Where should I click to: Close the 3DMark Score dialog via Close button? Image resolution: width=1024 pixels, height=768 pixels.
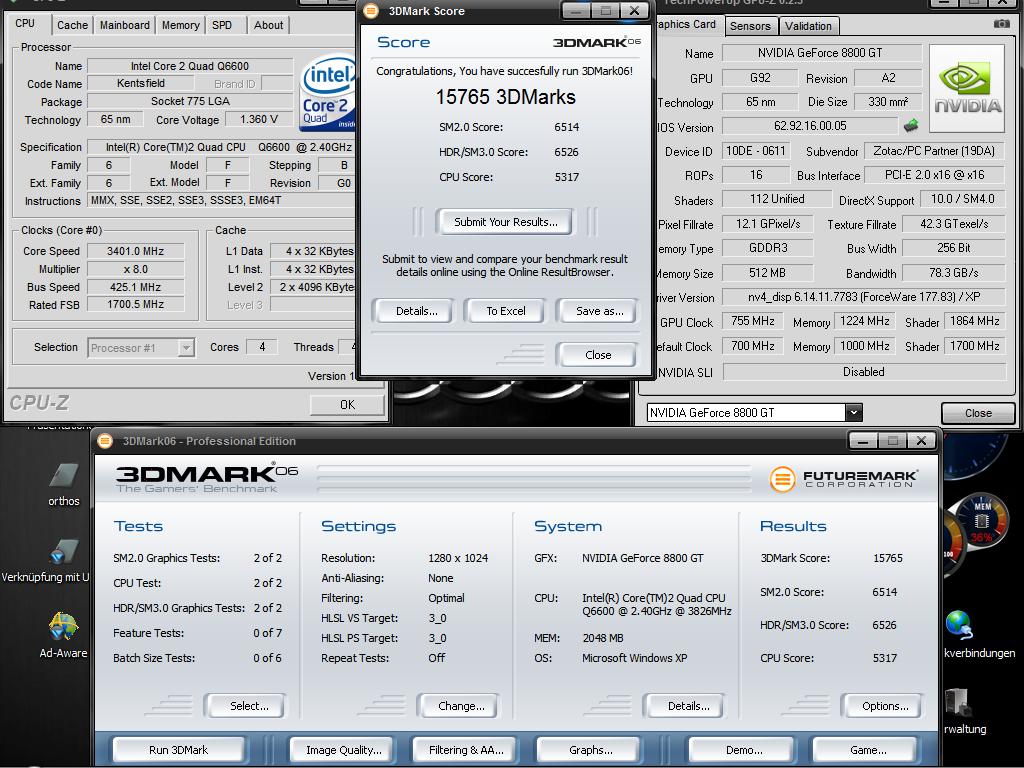(598, 355)
